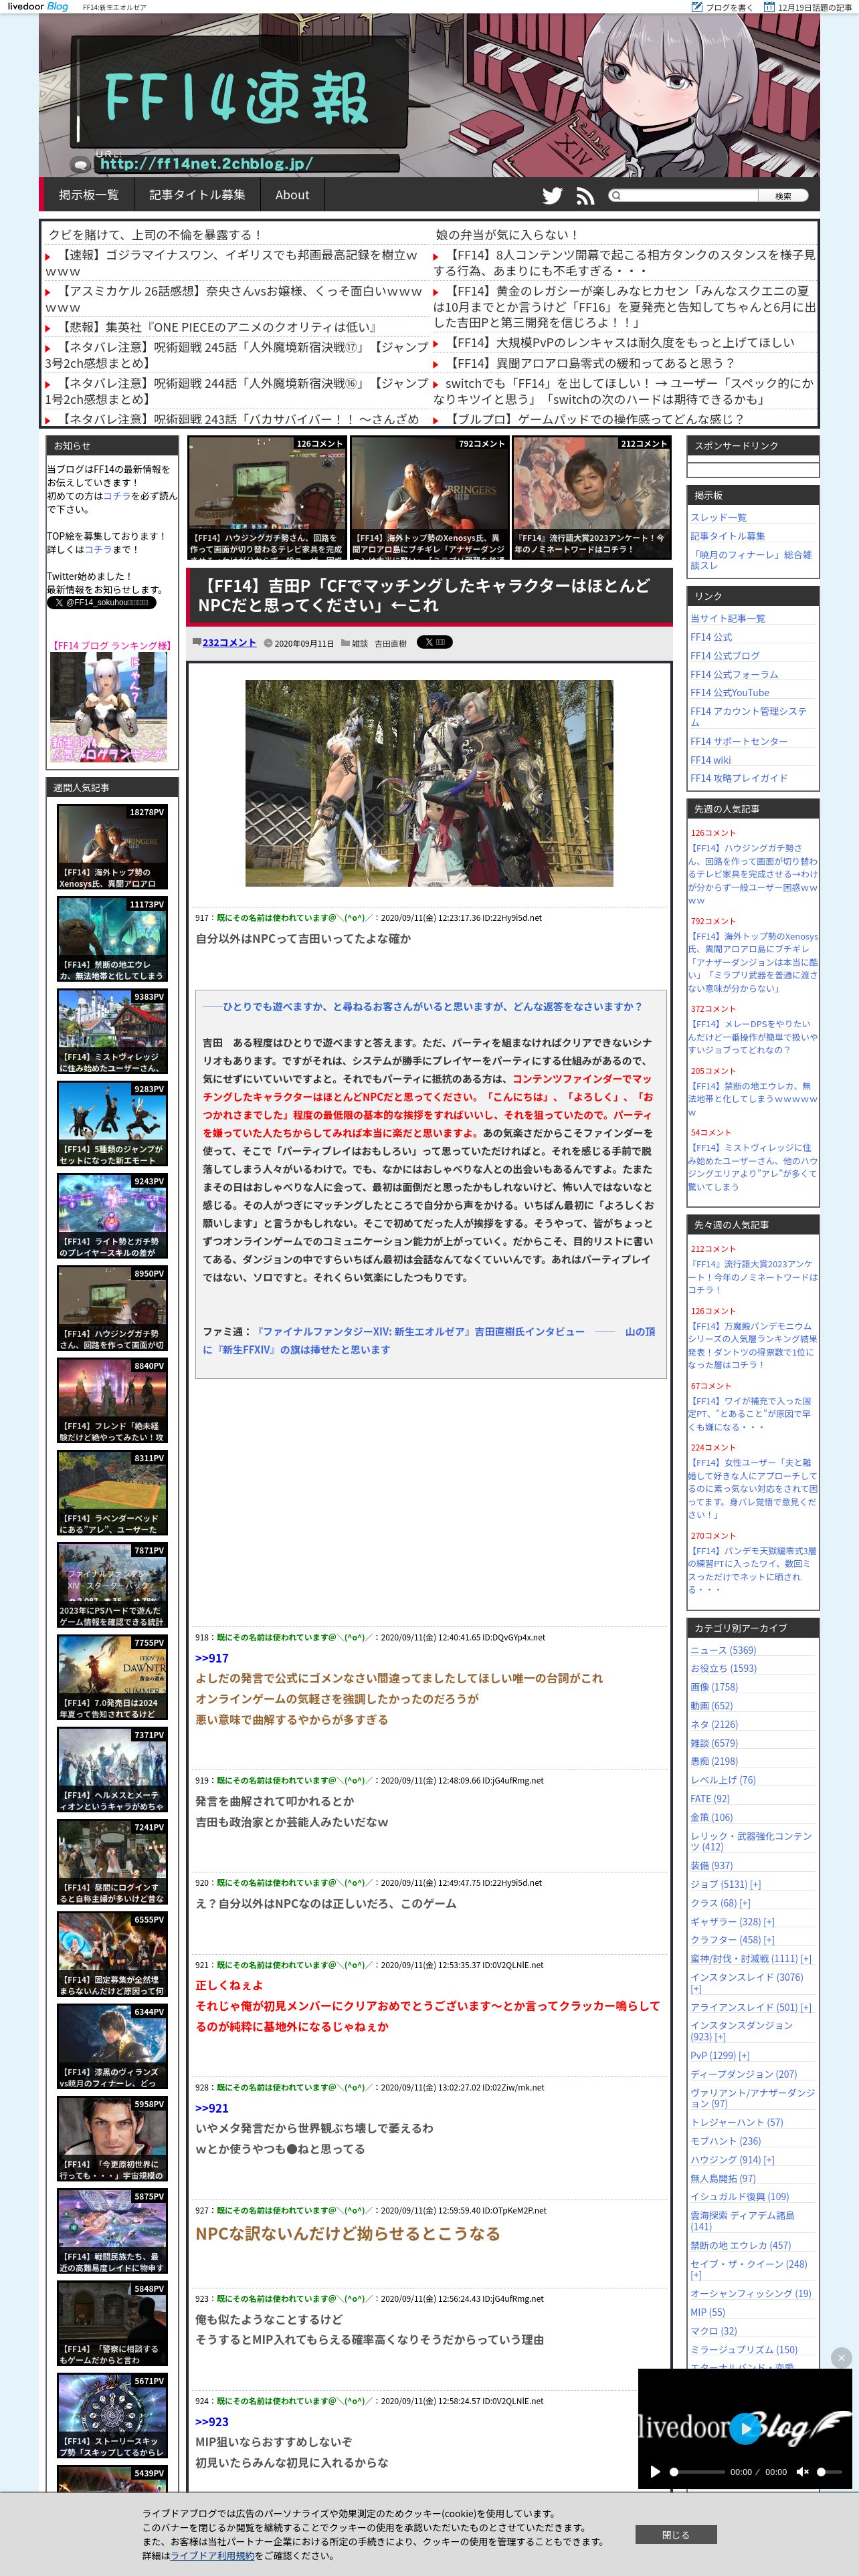
Task: Click the X post share button under title
Action: point(434,642)
